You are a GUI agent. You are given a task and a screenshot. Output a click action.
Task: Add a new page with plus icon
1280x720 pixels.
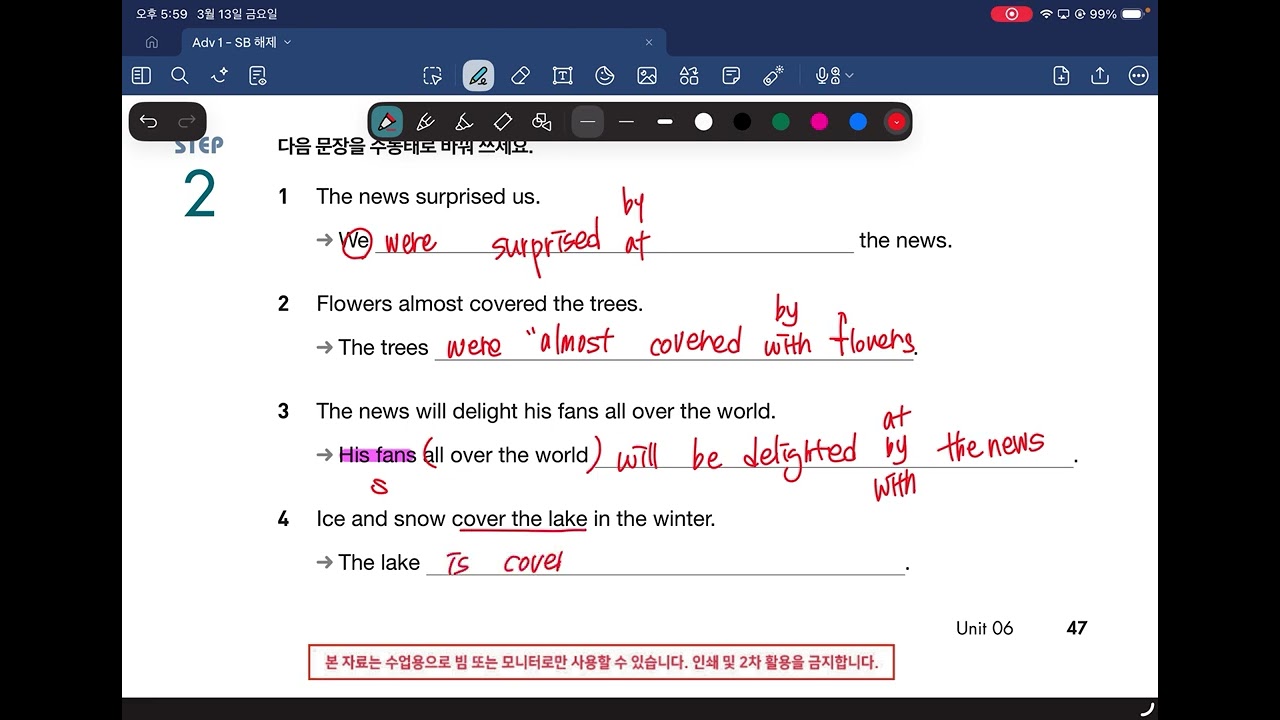(1061, 75)
